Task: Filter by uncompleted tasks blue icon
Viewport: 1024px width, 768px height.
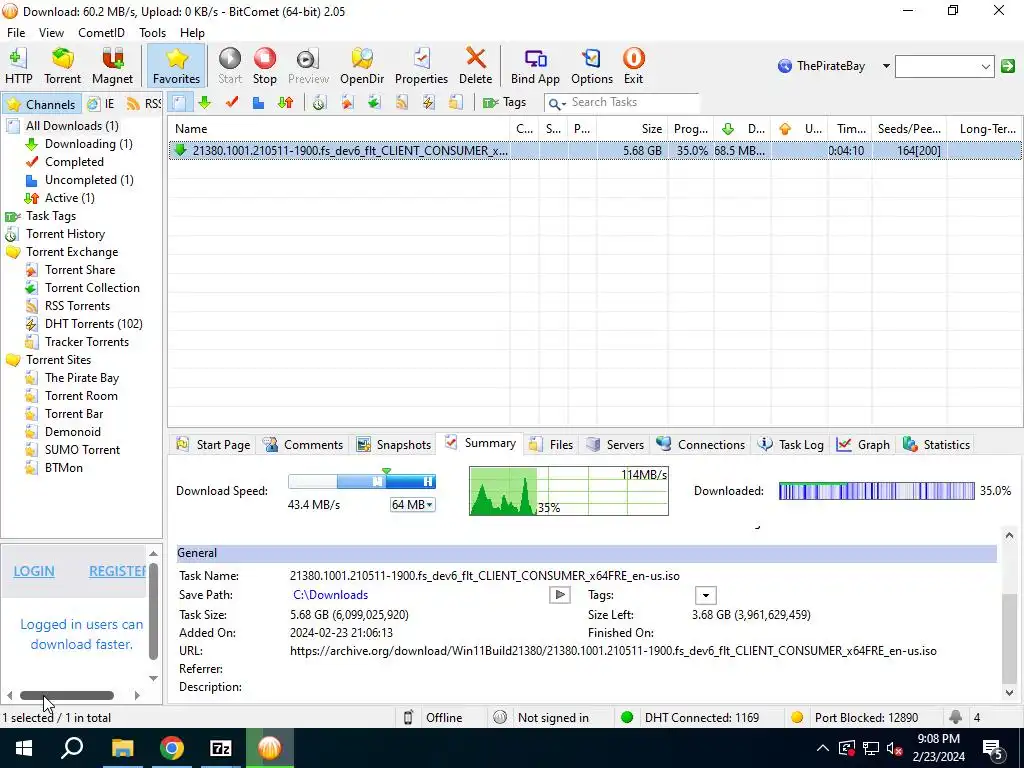Action: [258, 103]
